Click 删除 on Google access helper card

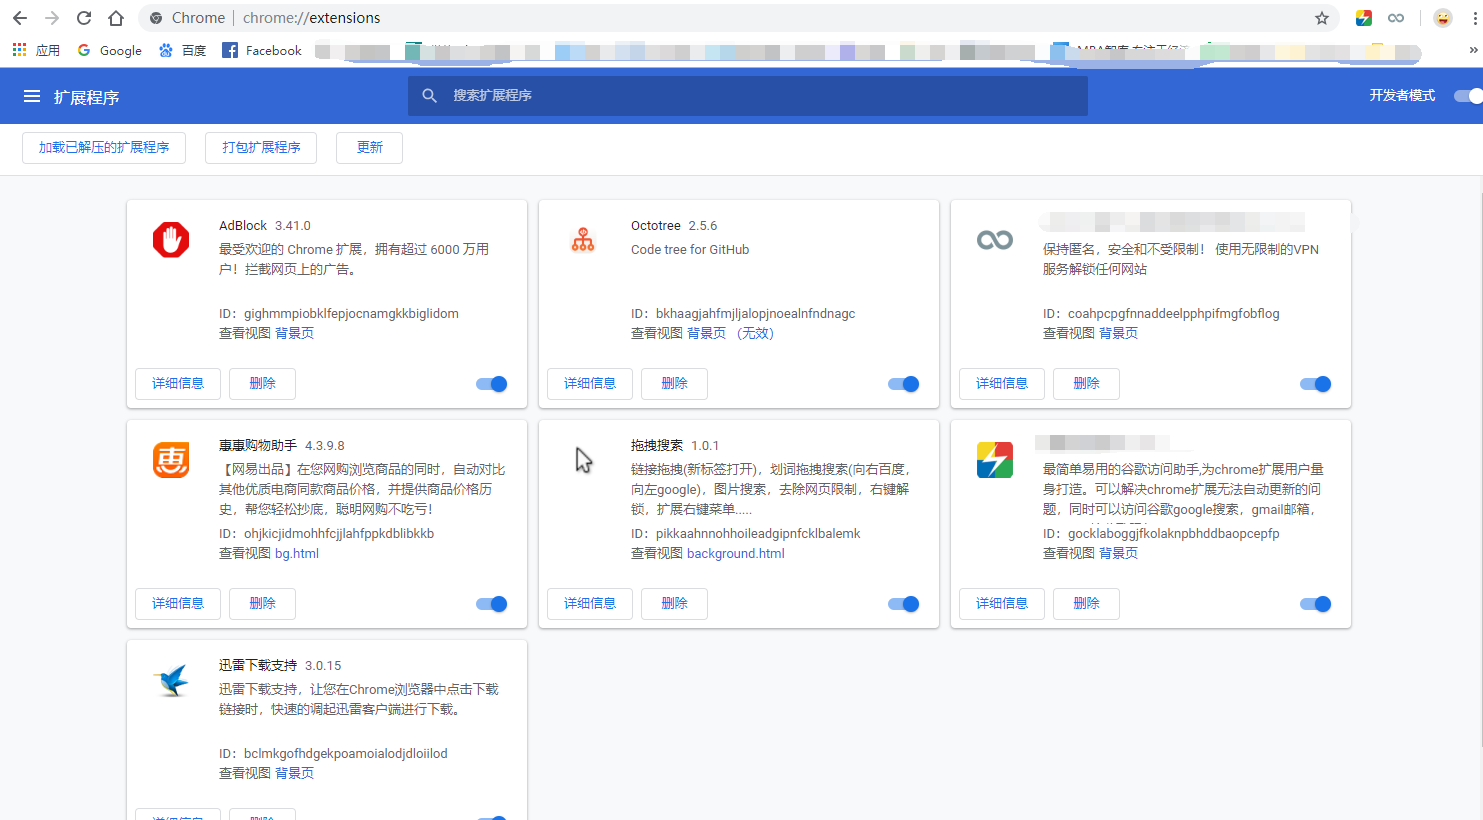coord(1086,604)
